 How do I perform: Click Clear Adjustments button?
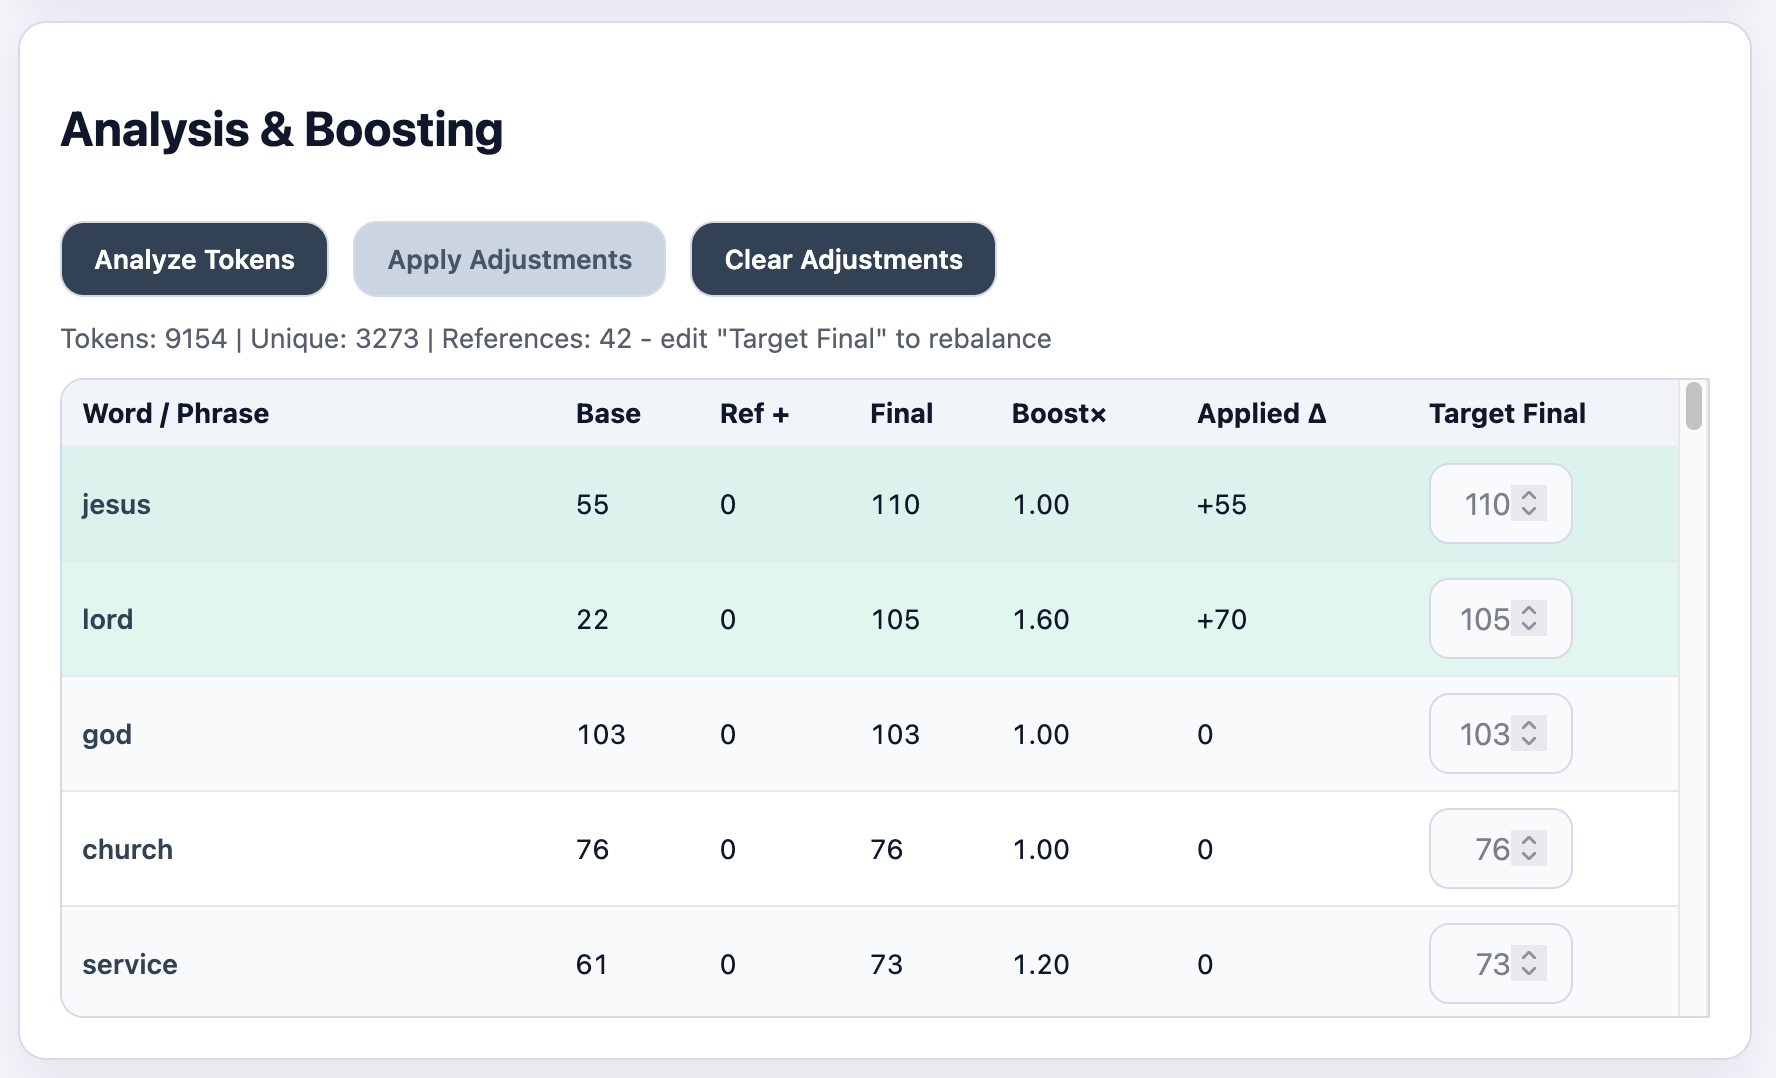(x=842, y=259)
